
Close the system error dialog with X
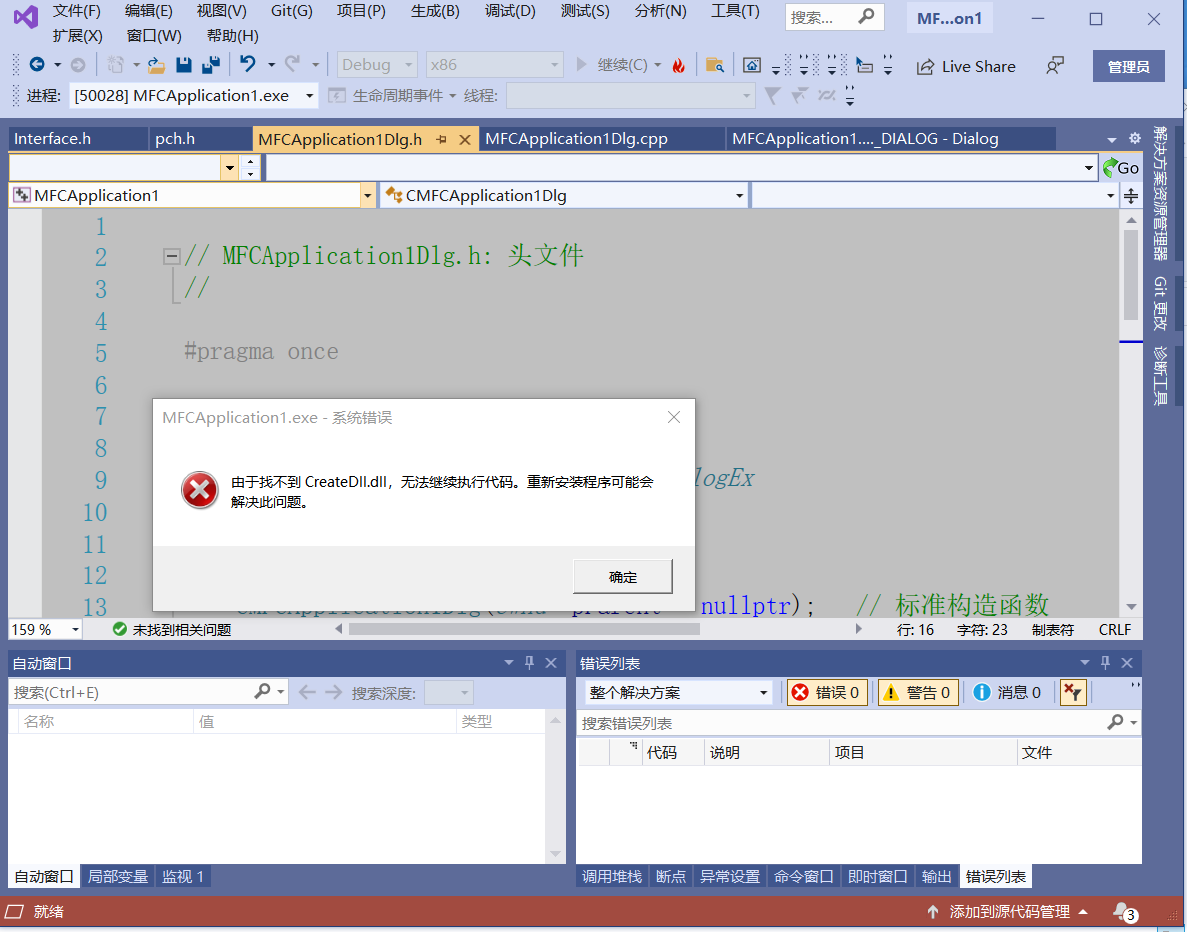click(x=674, y=417)
